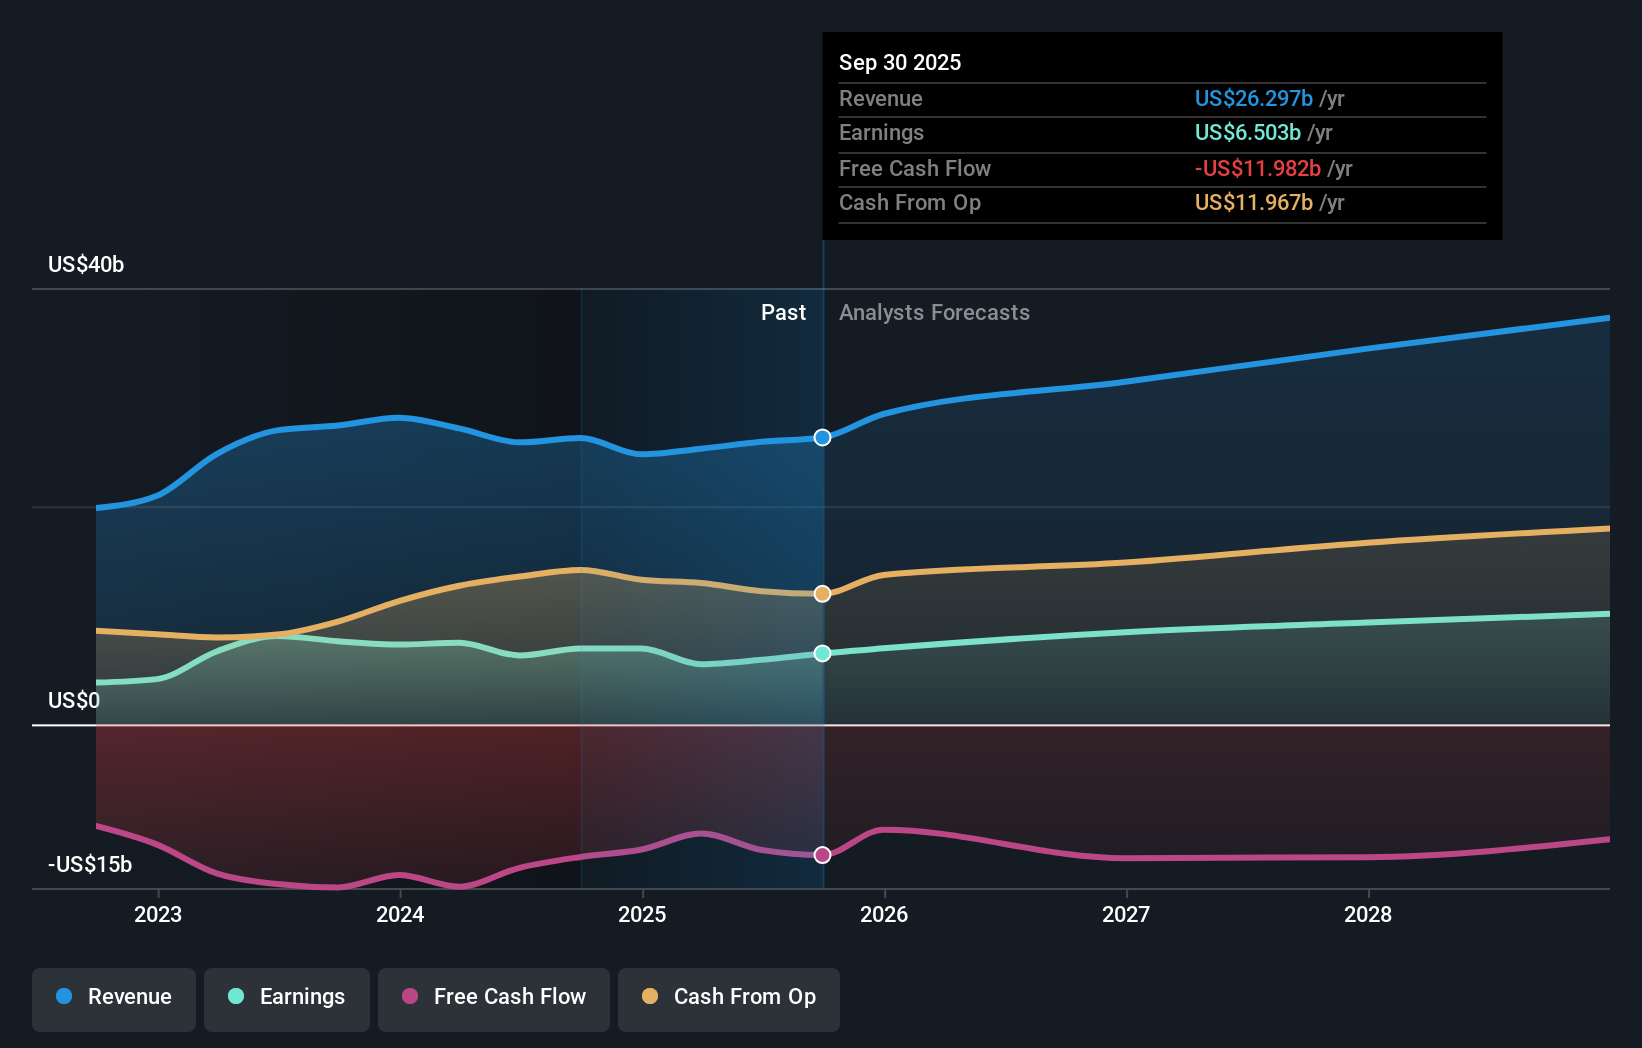Click the 2027 x-axis label
Image resolution: width=1642 pixels, height=1048 pixels.
click(1126, 914)
